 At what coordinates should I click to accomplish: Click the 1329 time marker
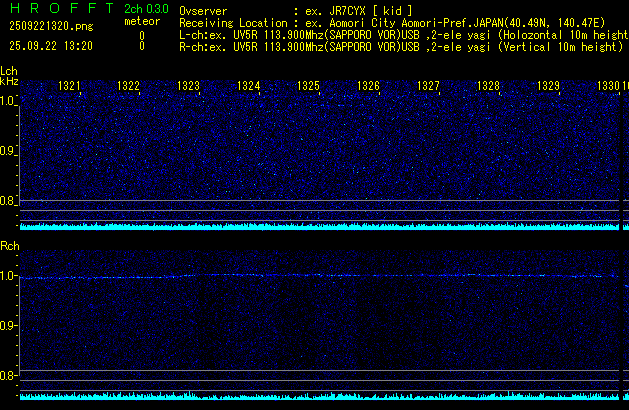pyautogui.click(x=548, y=87)
